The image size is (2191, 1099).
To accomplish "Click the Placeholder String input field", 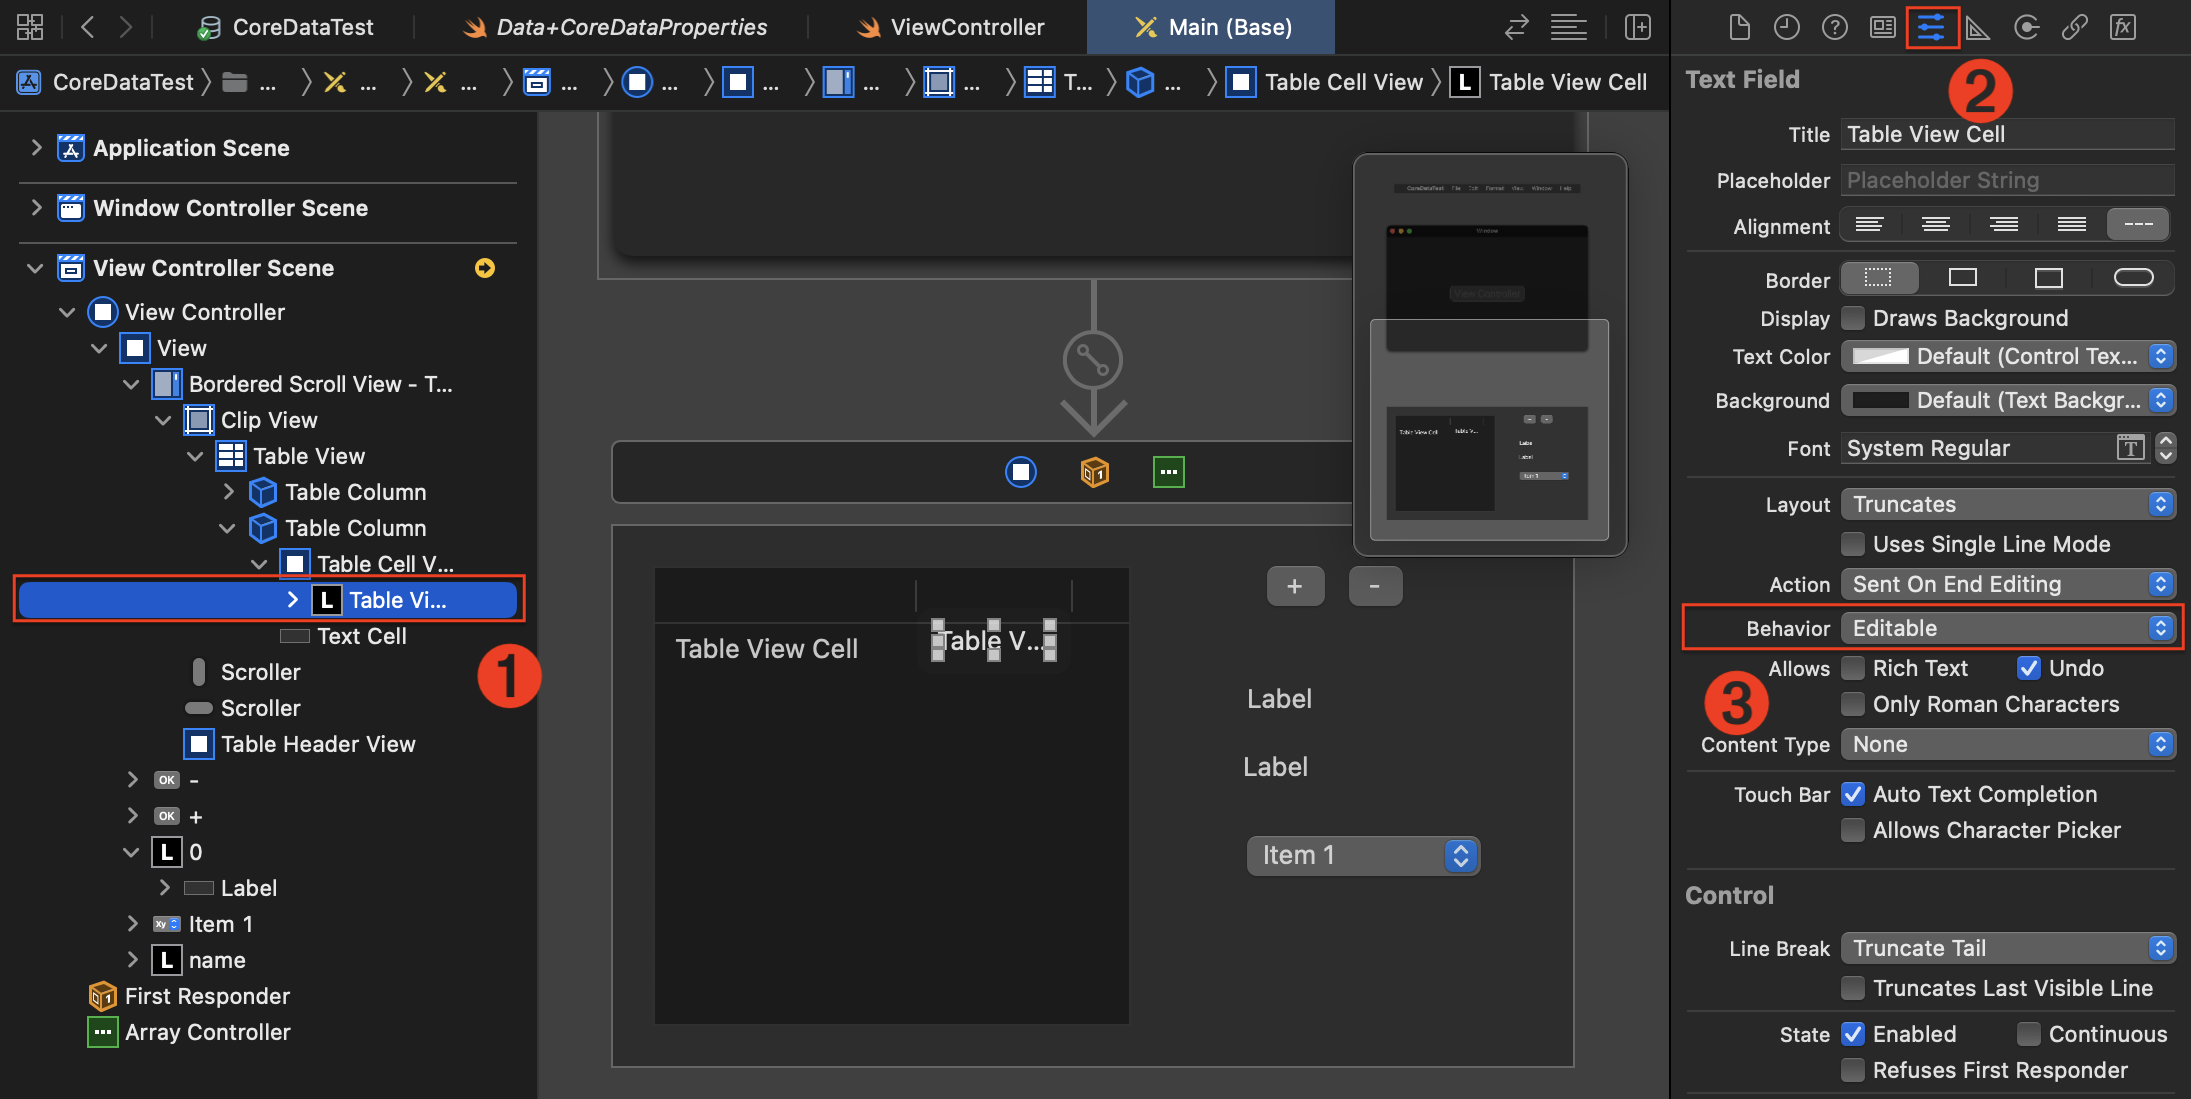I will click(2007, 180).
